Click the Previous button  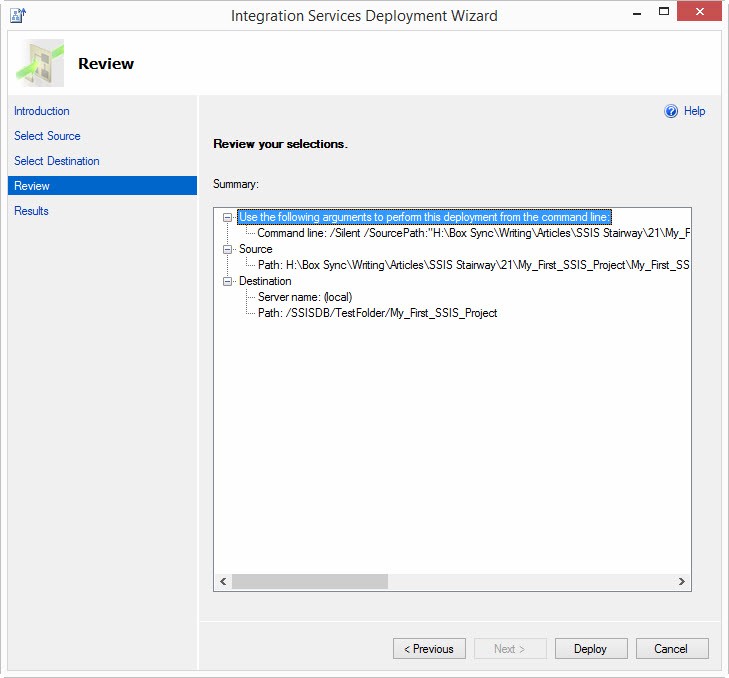429,649
